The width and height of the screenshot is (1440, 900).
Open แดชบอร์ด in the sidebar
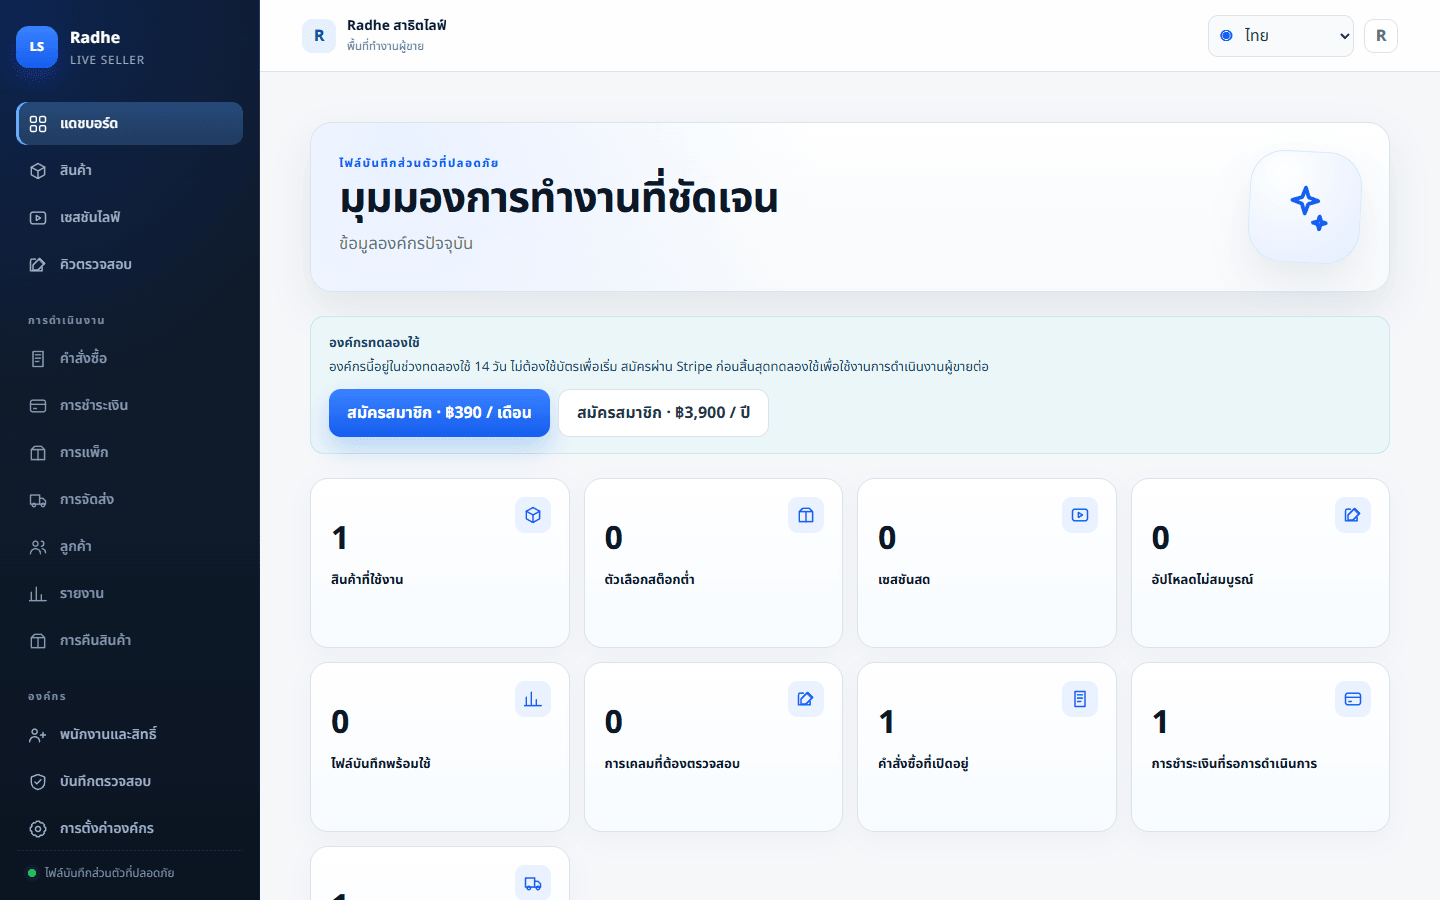130,123
